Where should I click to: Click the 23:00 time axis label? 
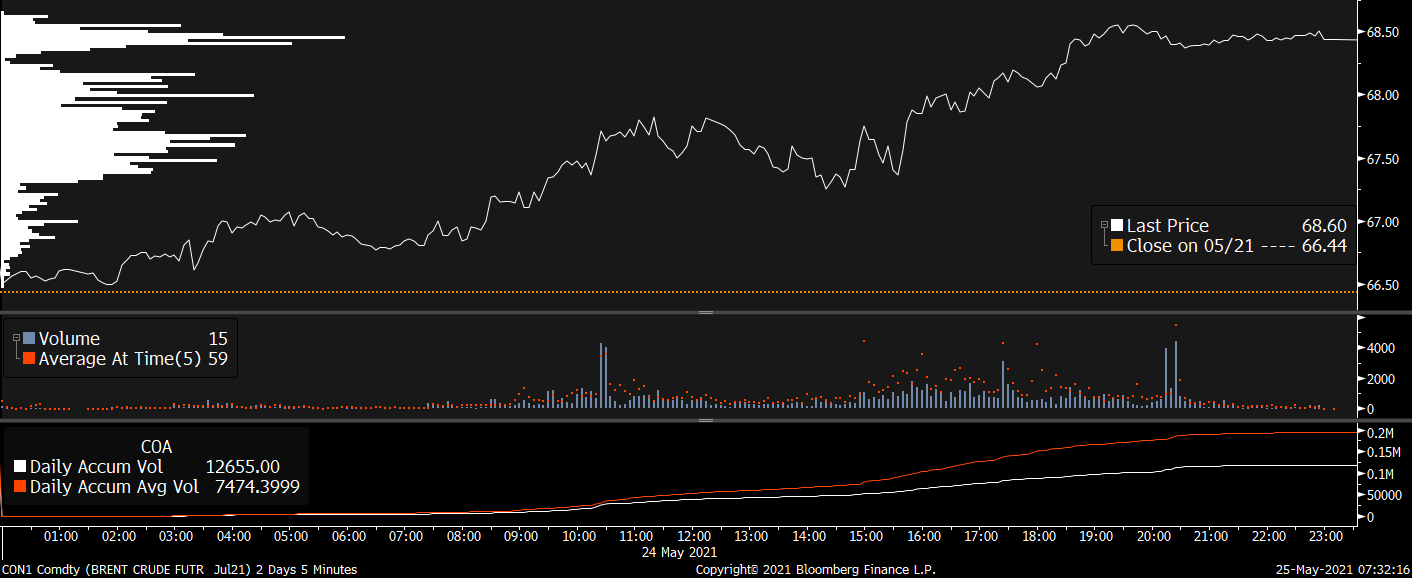pyautogui.click(x=1326, y=536)
